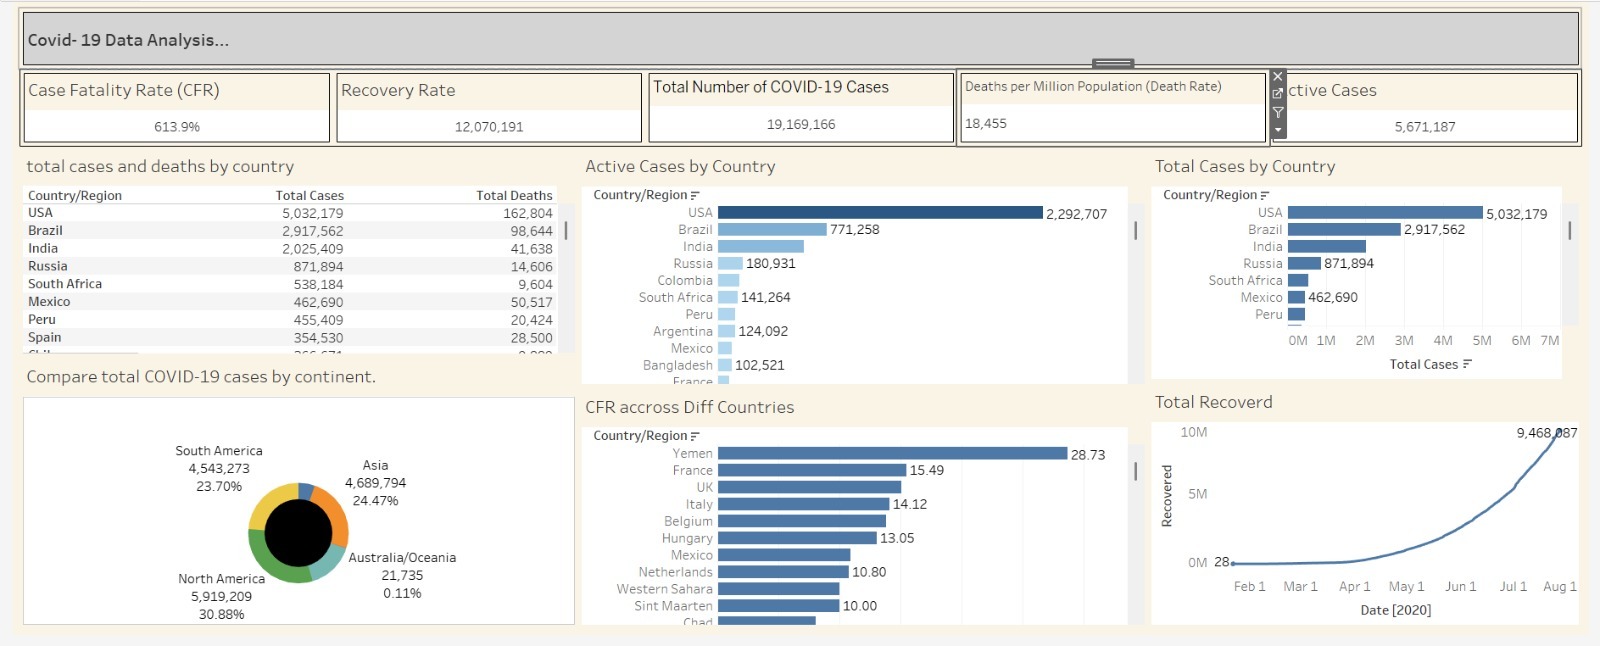This screenshot has width=1600, height=646.
Task: Click scrollbar of total cases deaths table
Action: click(566, 231)
